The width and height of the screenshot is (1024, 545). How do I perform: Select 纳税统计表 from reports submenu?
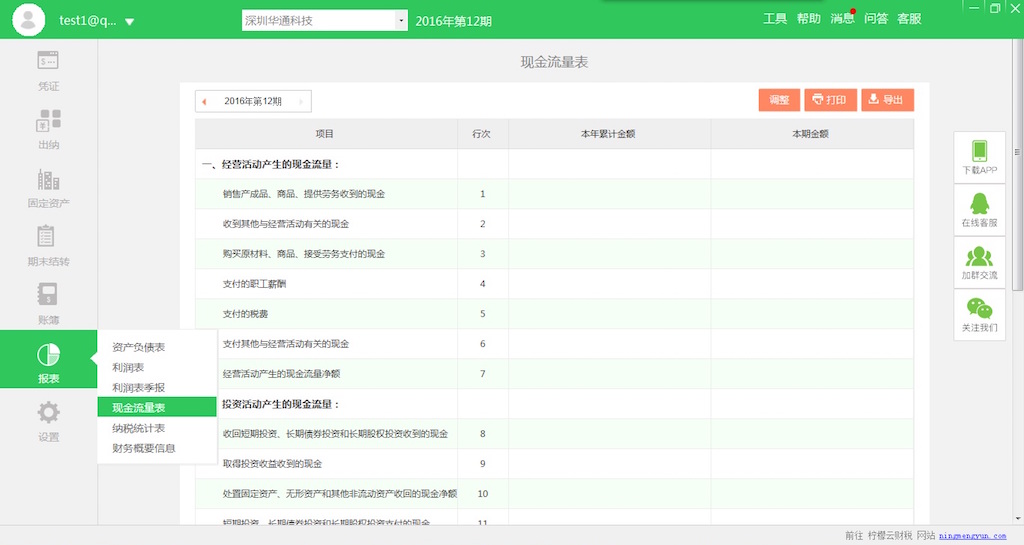pyautogui.click(x=139, y=428)
